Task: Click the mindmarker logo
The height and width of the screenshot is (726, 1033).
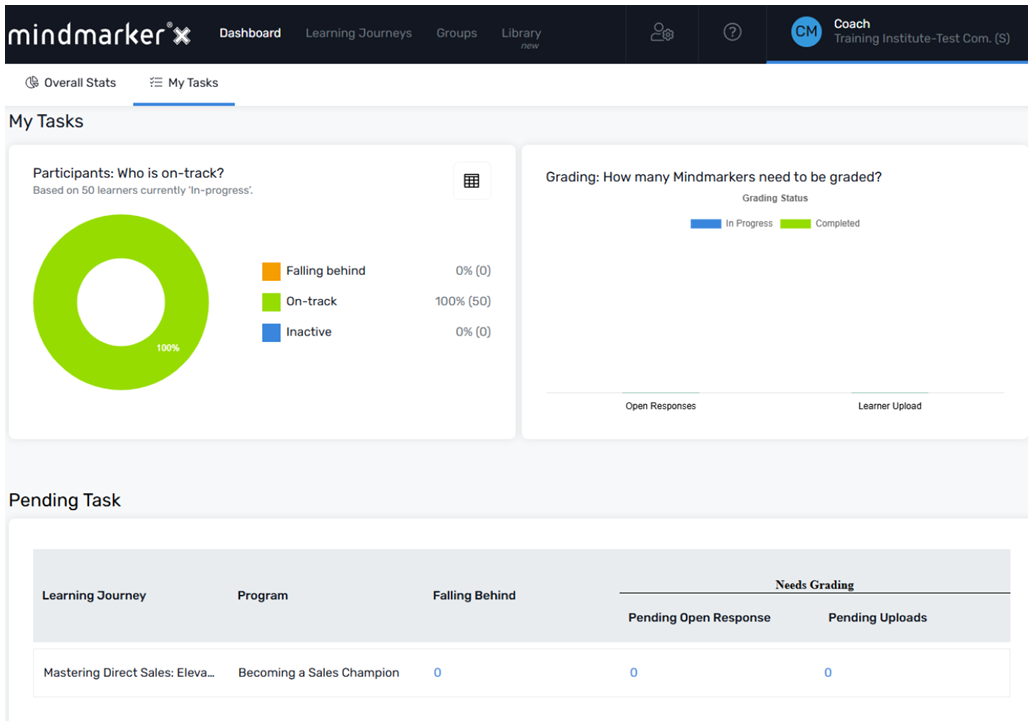Action: 99,34
